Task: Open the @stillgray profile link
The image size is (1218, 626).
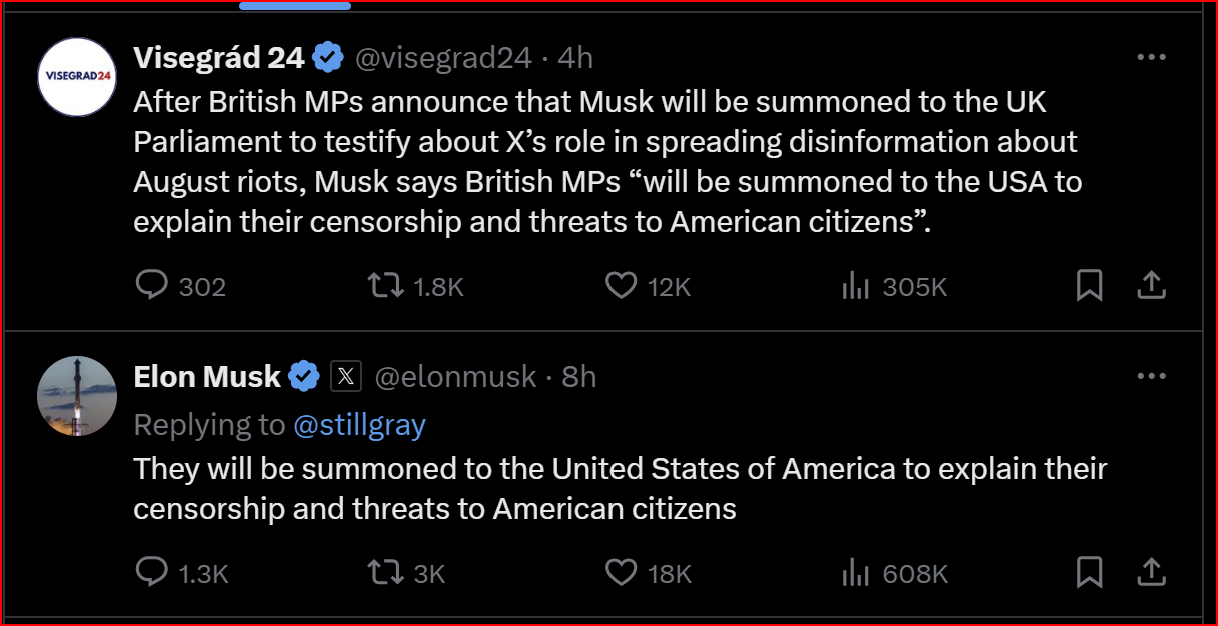Action: pos(359,425)
